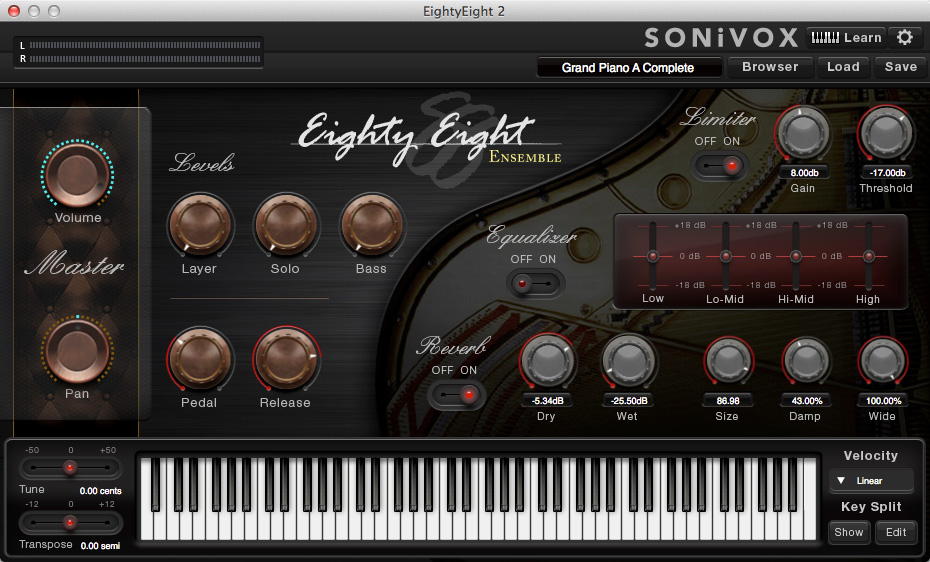Click the -25.50dB Wet value field
The width and height of the screenshot is (930, 562).
pyautogui.click(x=629, y=401)
